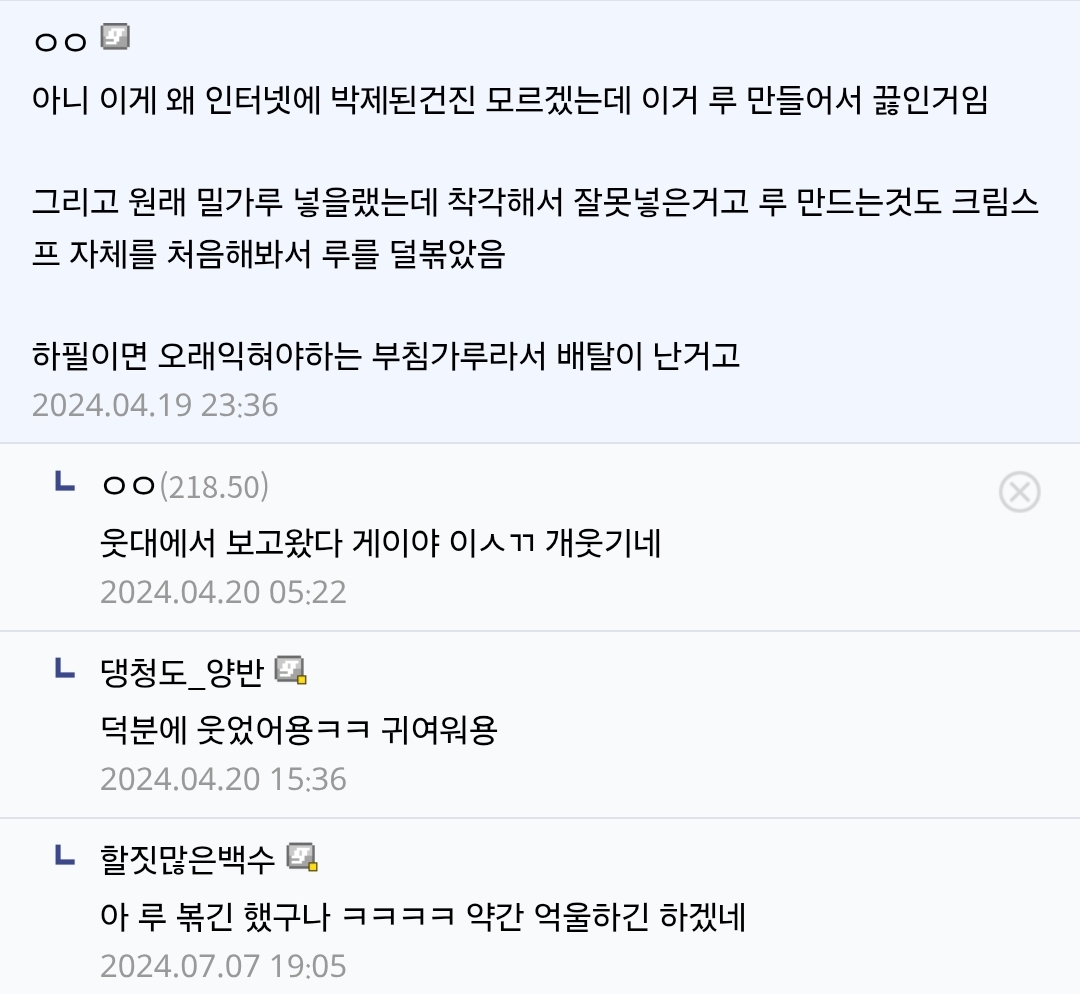Open user profile 할짓많은백수
The image size is (1080, 994).
[187, 859]
